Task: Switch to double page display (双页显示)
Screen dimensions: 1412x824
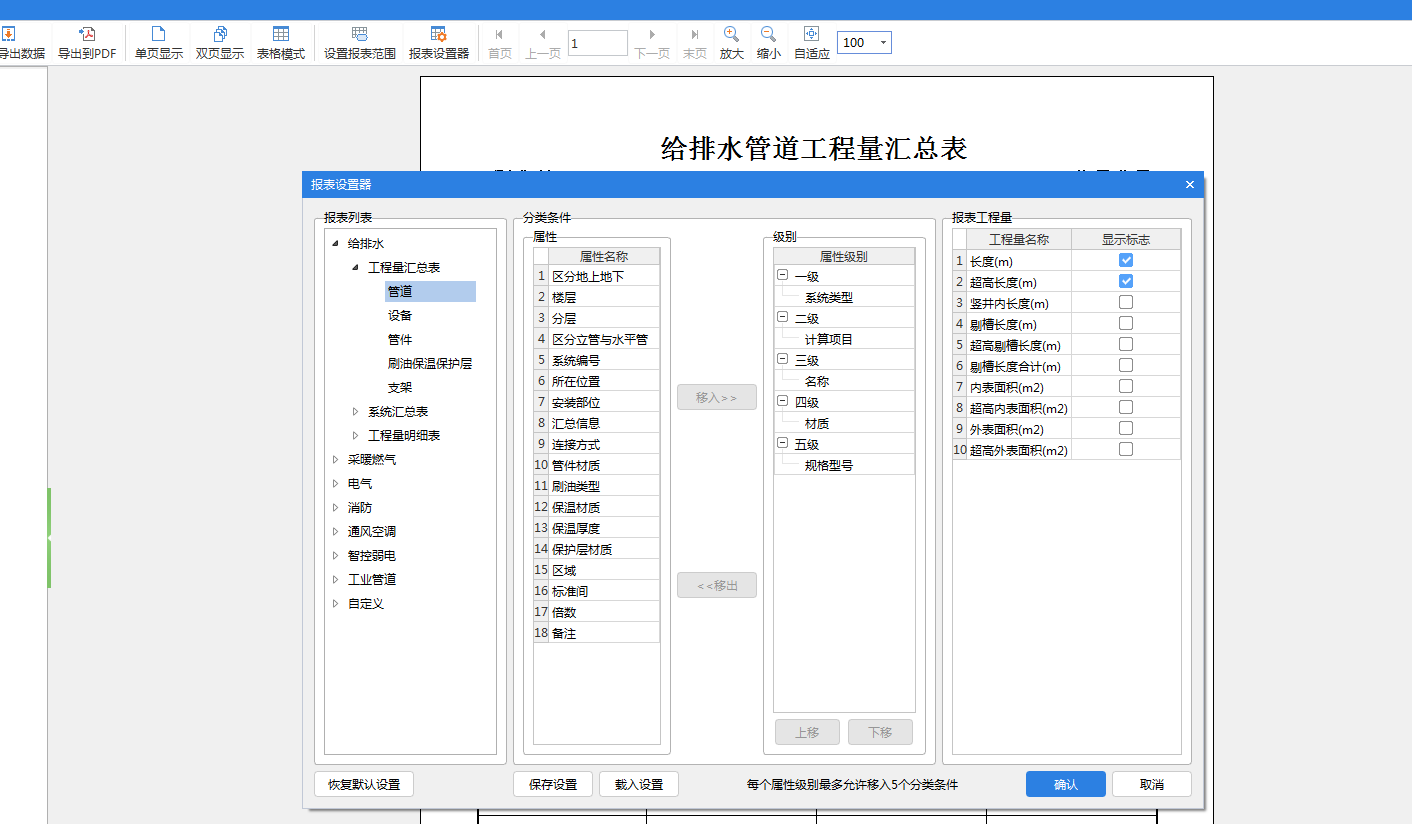Action: click(x=220, y=43)
